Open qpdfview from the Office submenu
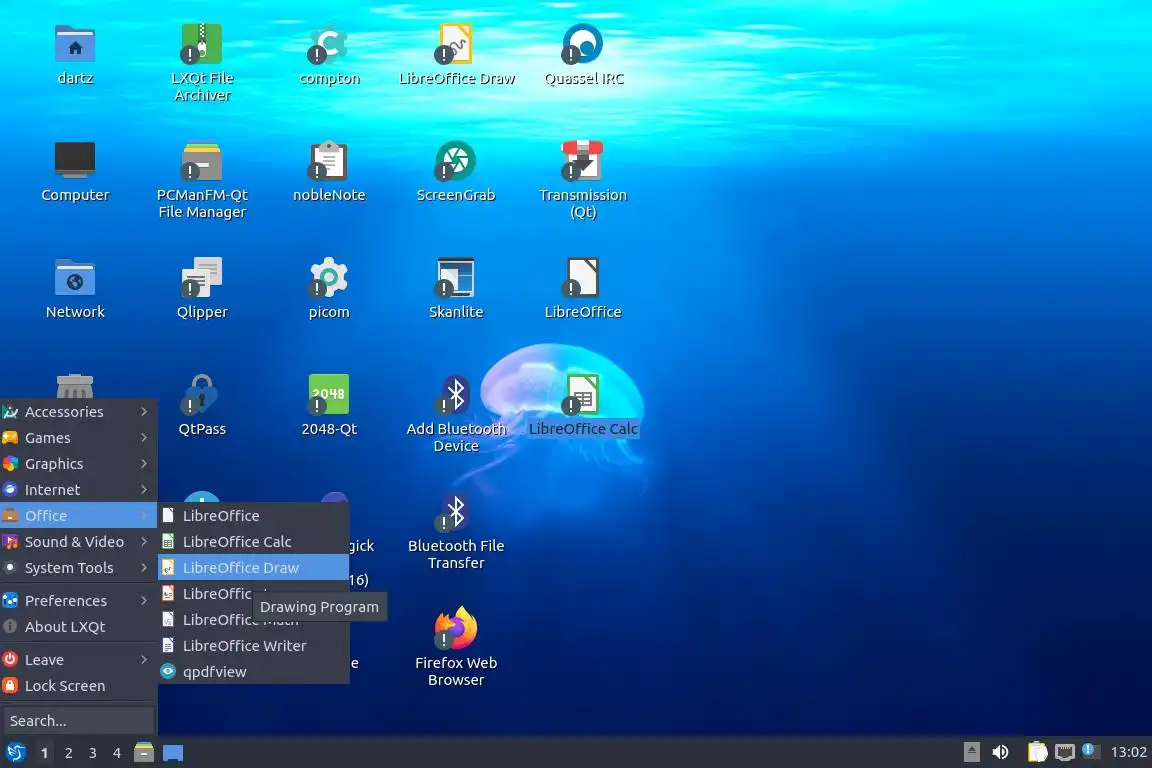 pyautogui.click(x=253, y=672)
